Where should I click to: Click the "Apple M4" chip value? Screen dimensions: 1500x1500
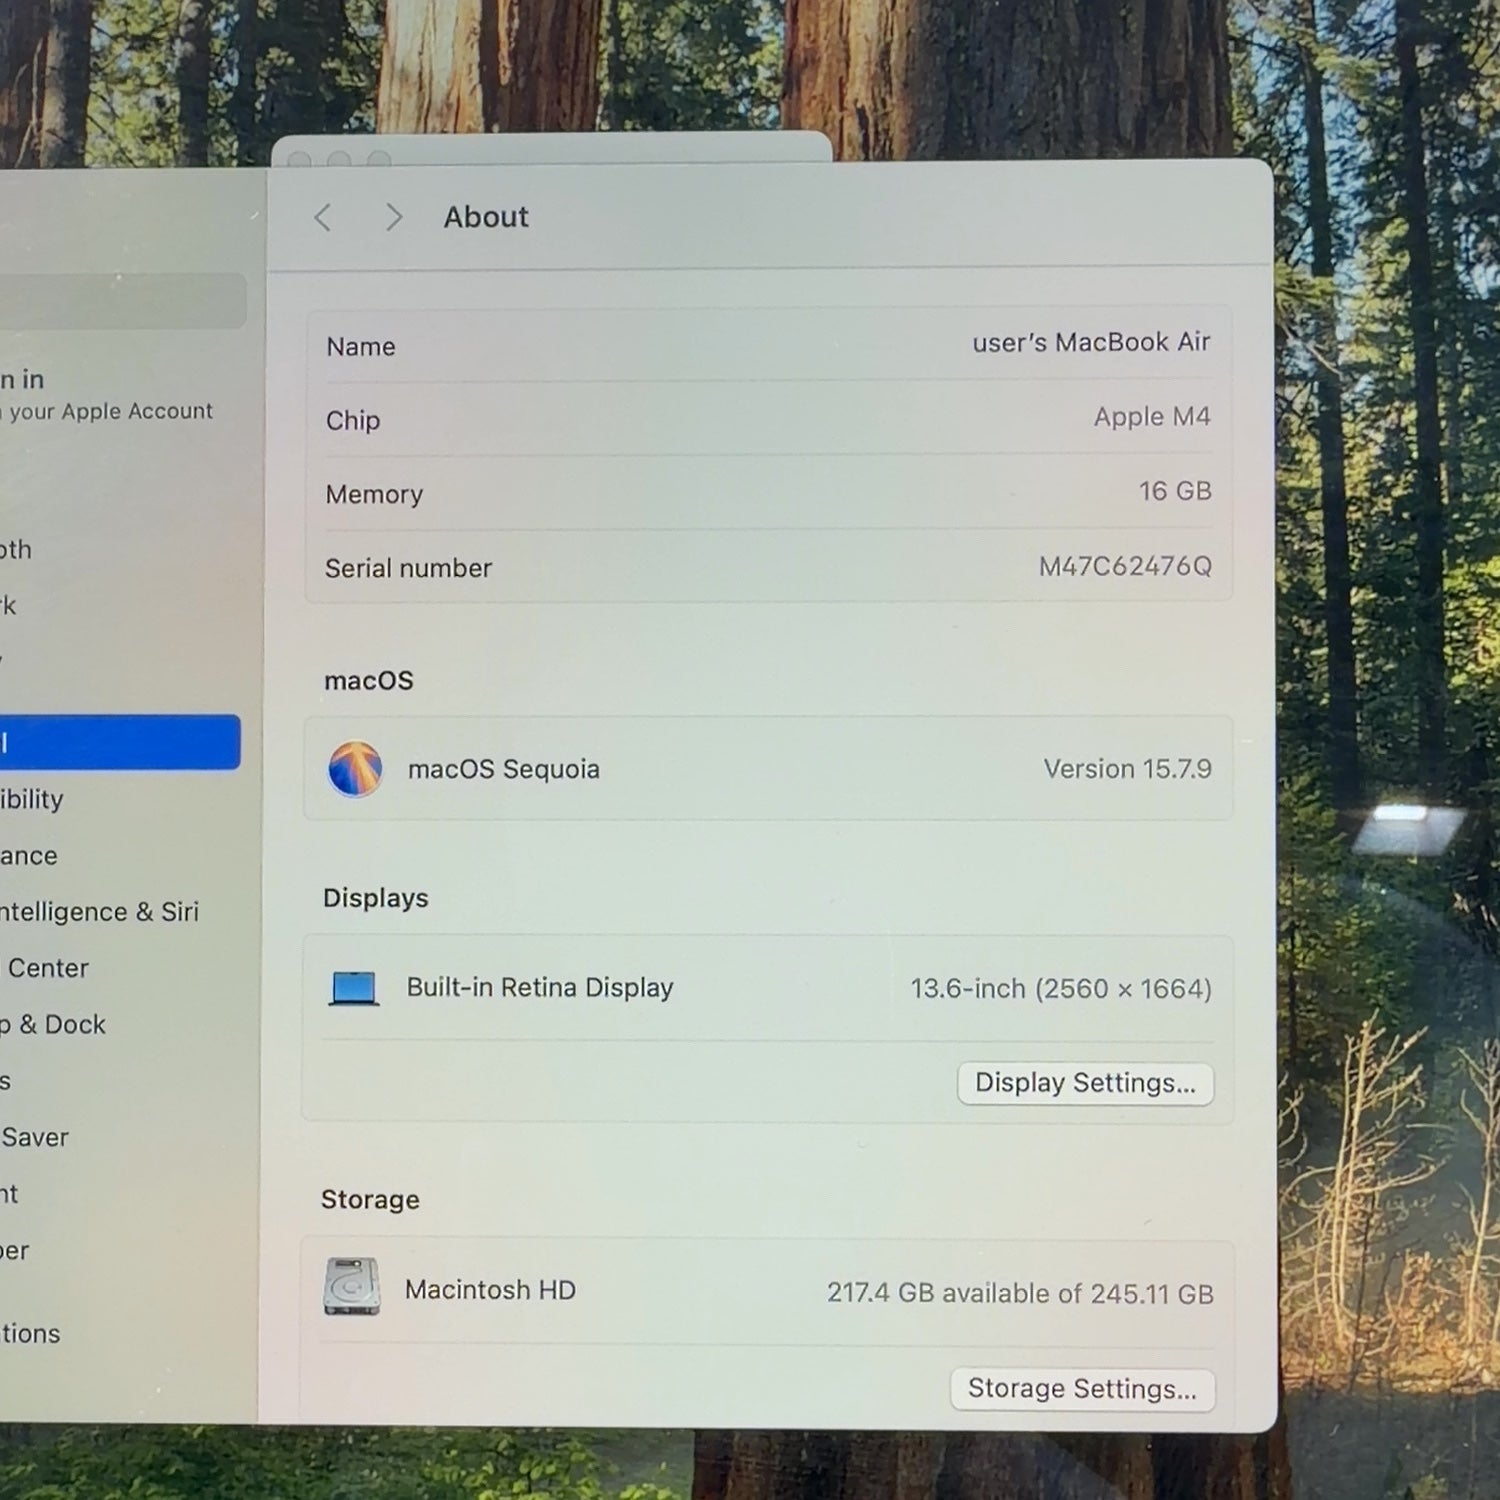[x=1152, y=417]
